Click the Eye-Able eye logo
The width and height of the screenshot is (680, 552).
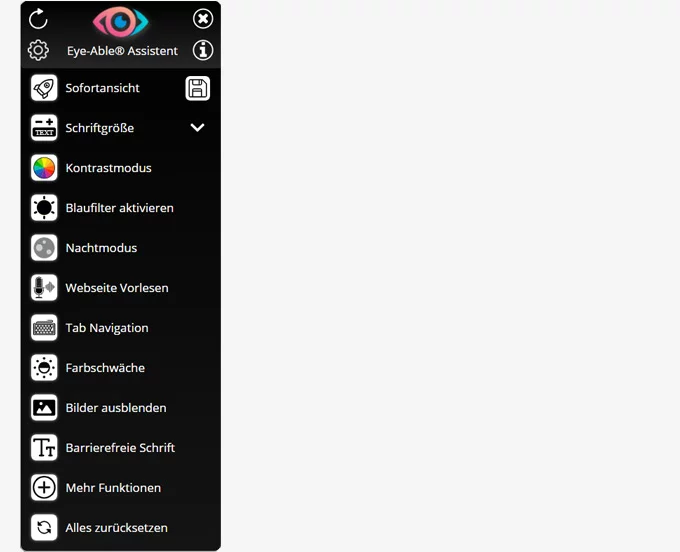pyautogui.click(x=121, y=22)
